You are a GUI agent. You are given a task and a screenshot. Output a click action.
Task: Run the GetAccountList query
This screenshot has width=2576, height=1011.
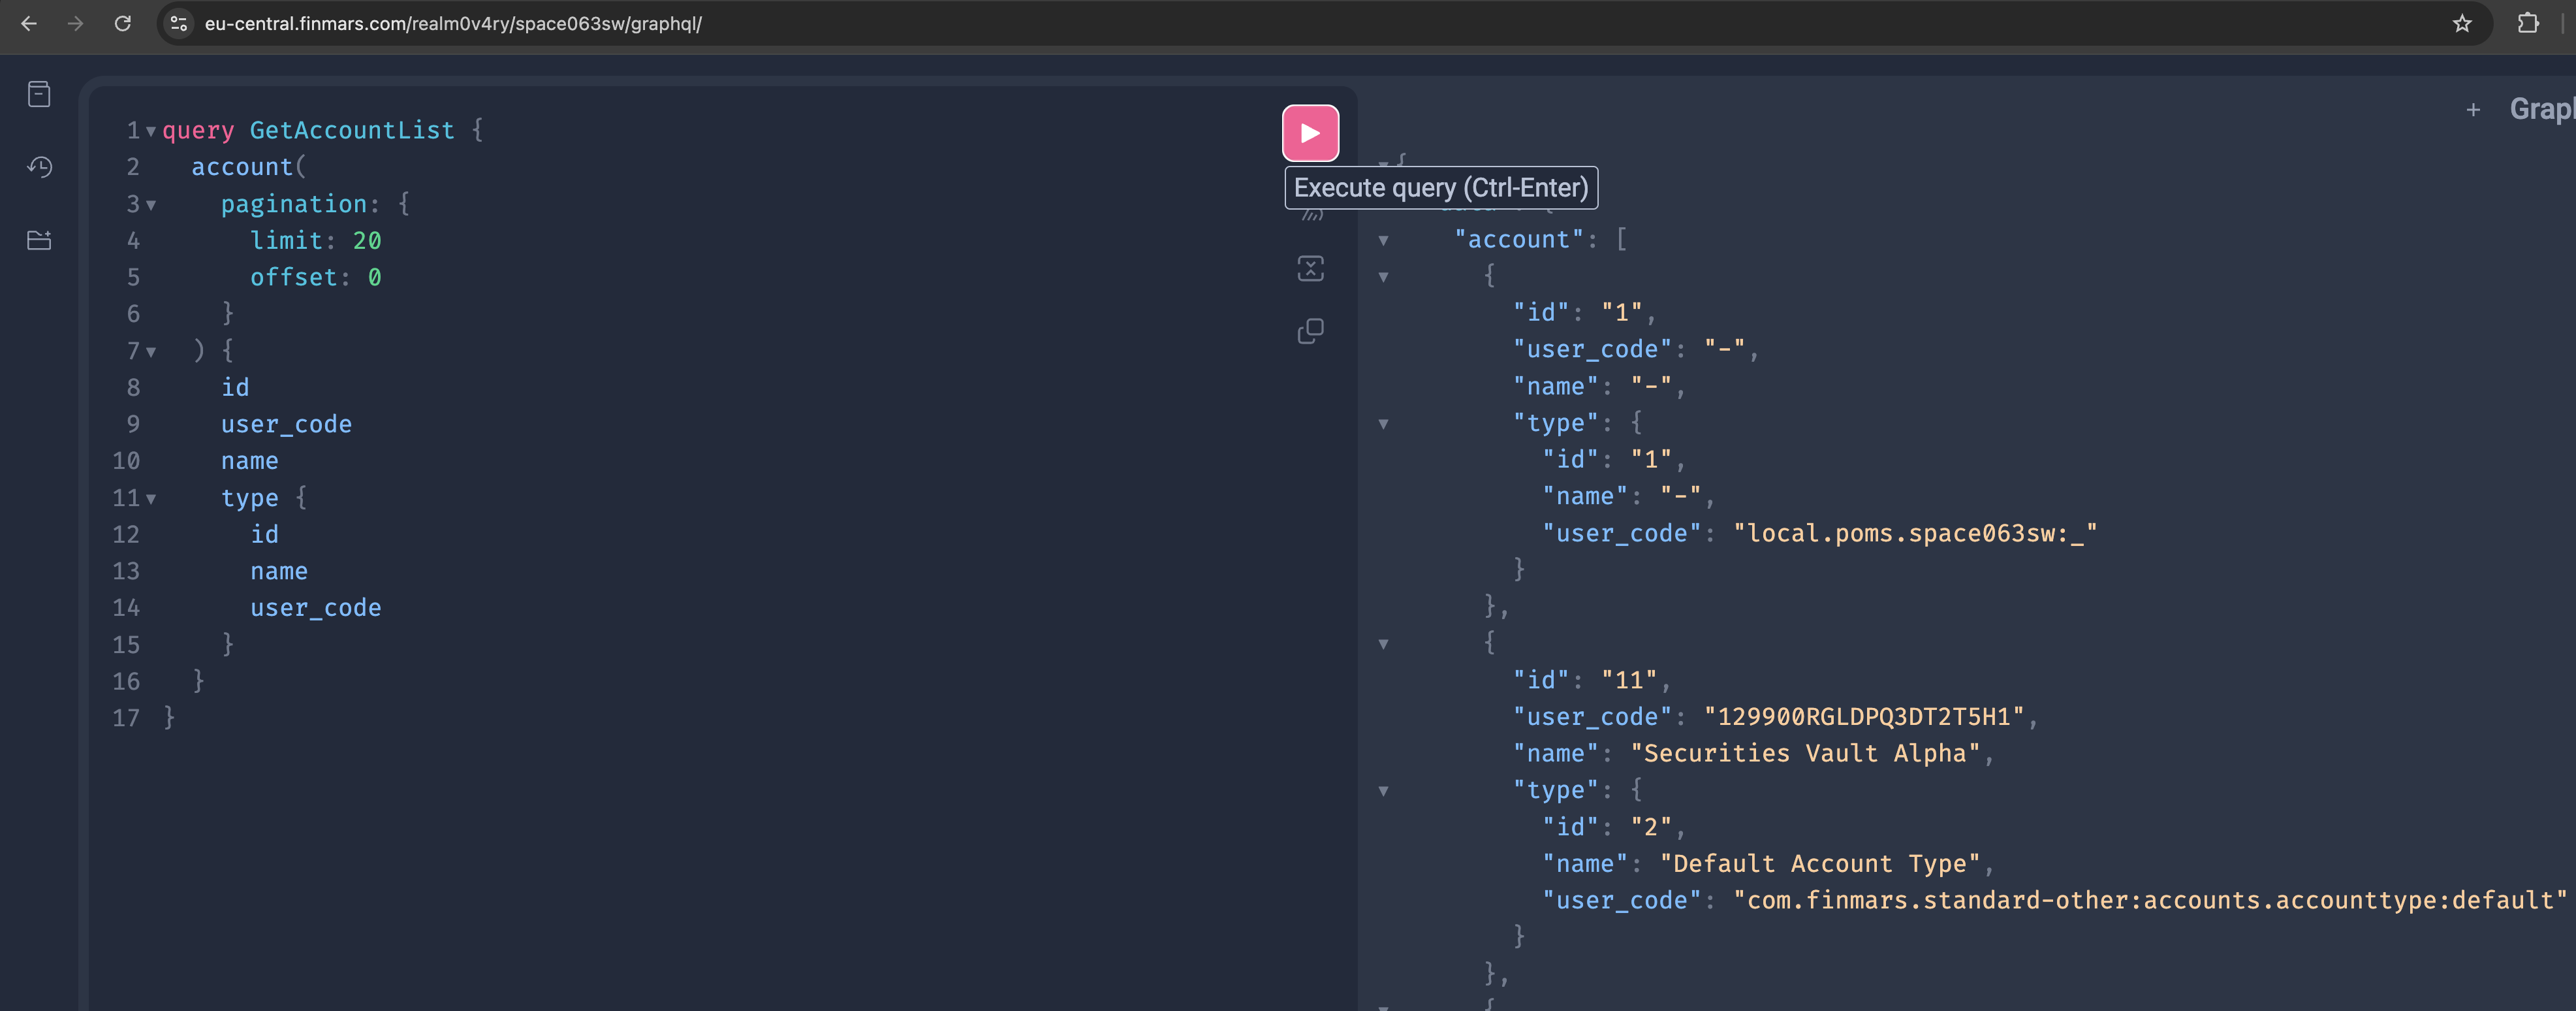pos(1310,133)
